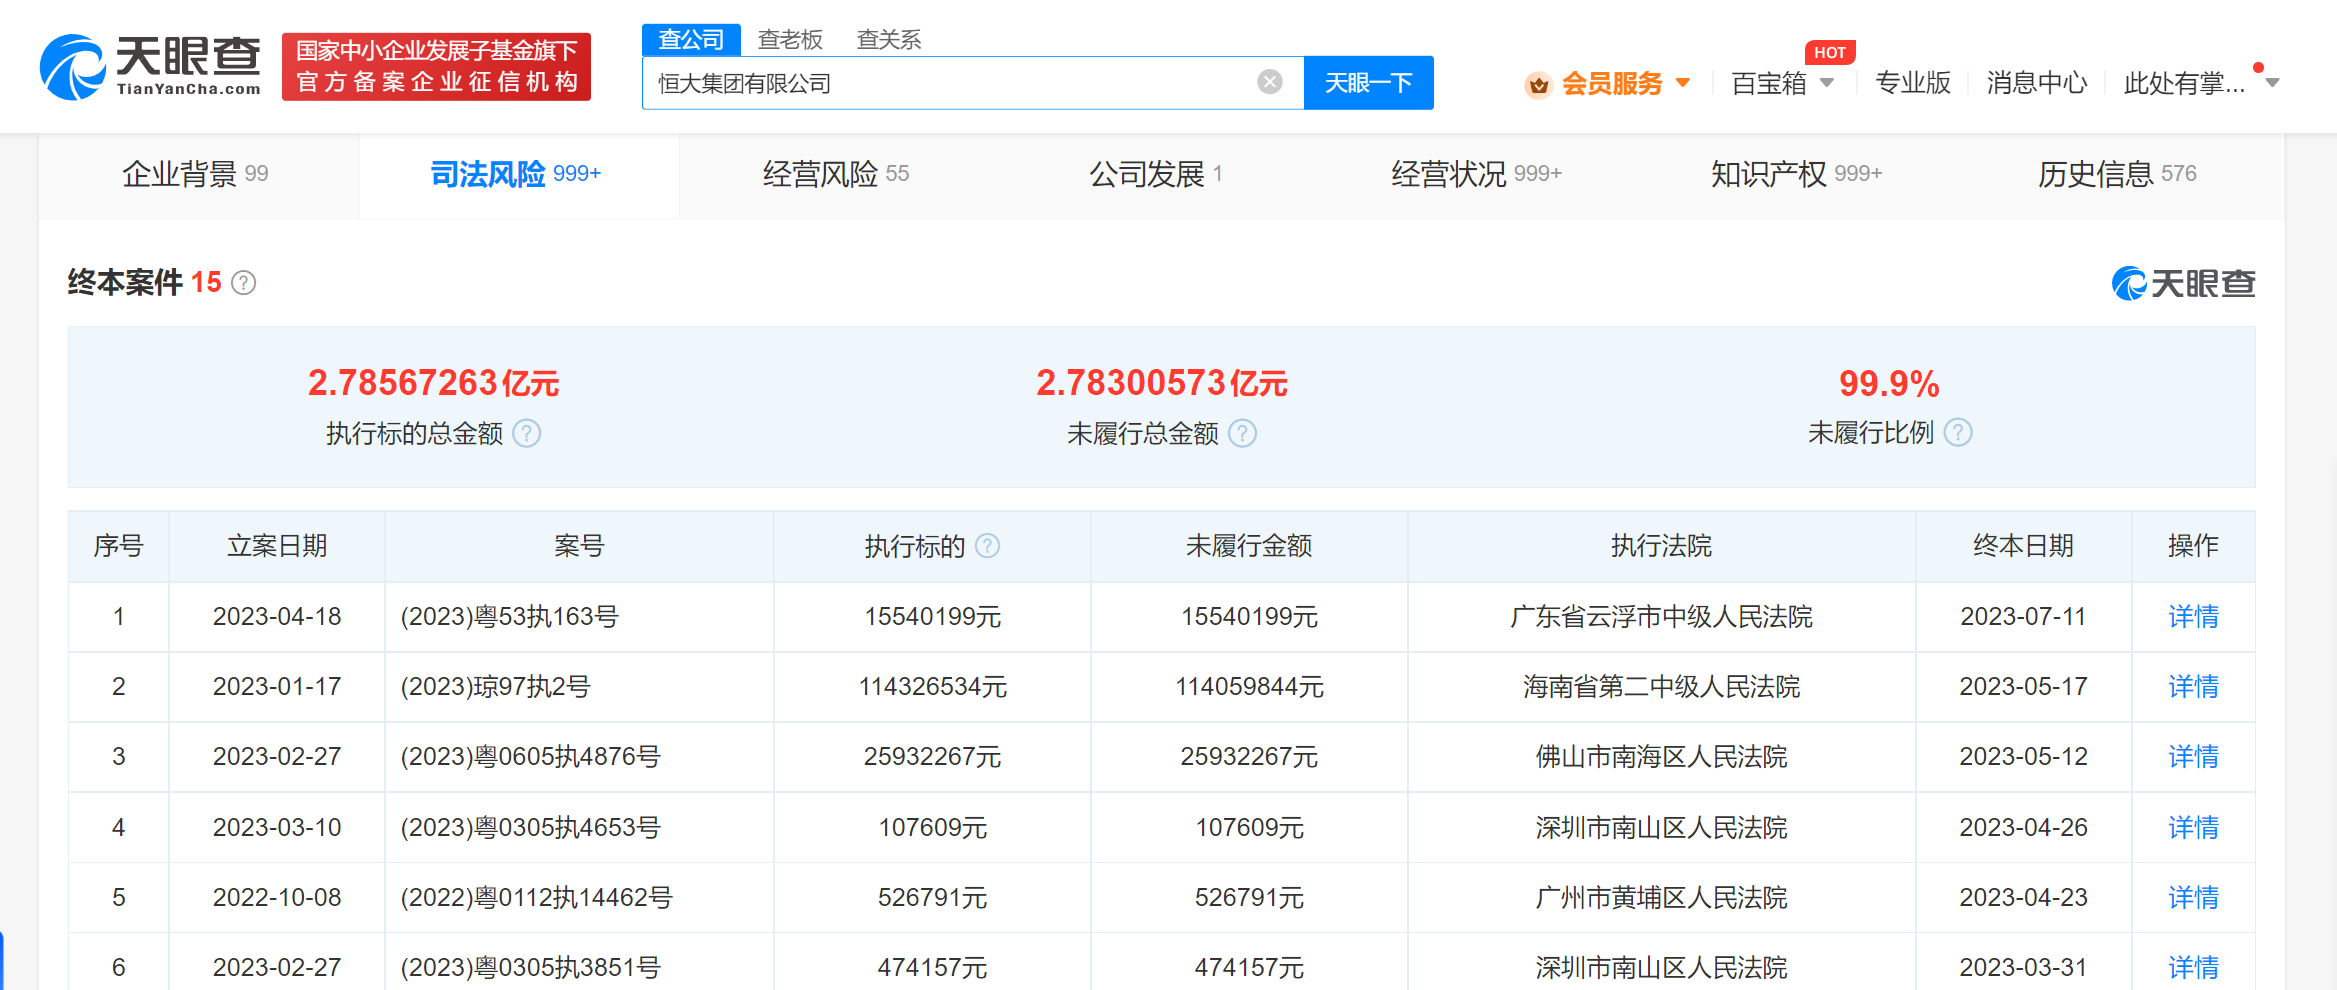2337x990 pixels.
Task: Clear the search box with X icon
Action: click(1269, 82)
